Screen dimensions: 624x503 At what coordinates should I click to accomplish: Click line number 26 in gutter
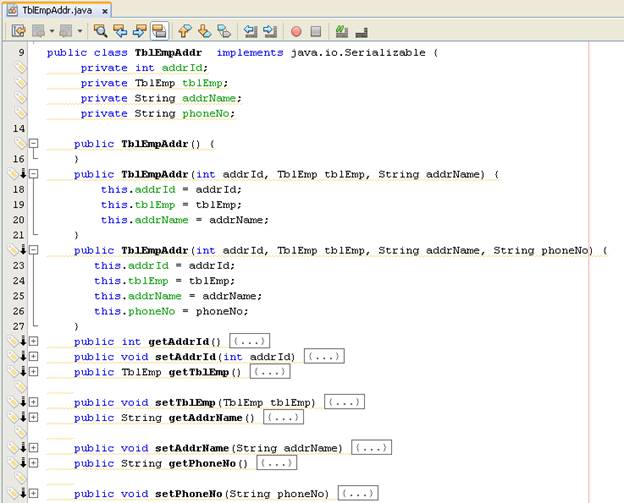click(x=19, y=311)
